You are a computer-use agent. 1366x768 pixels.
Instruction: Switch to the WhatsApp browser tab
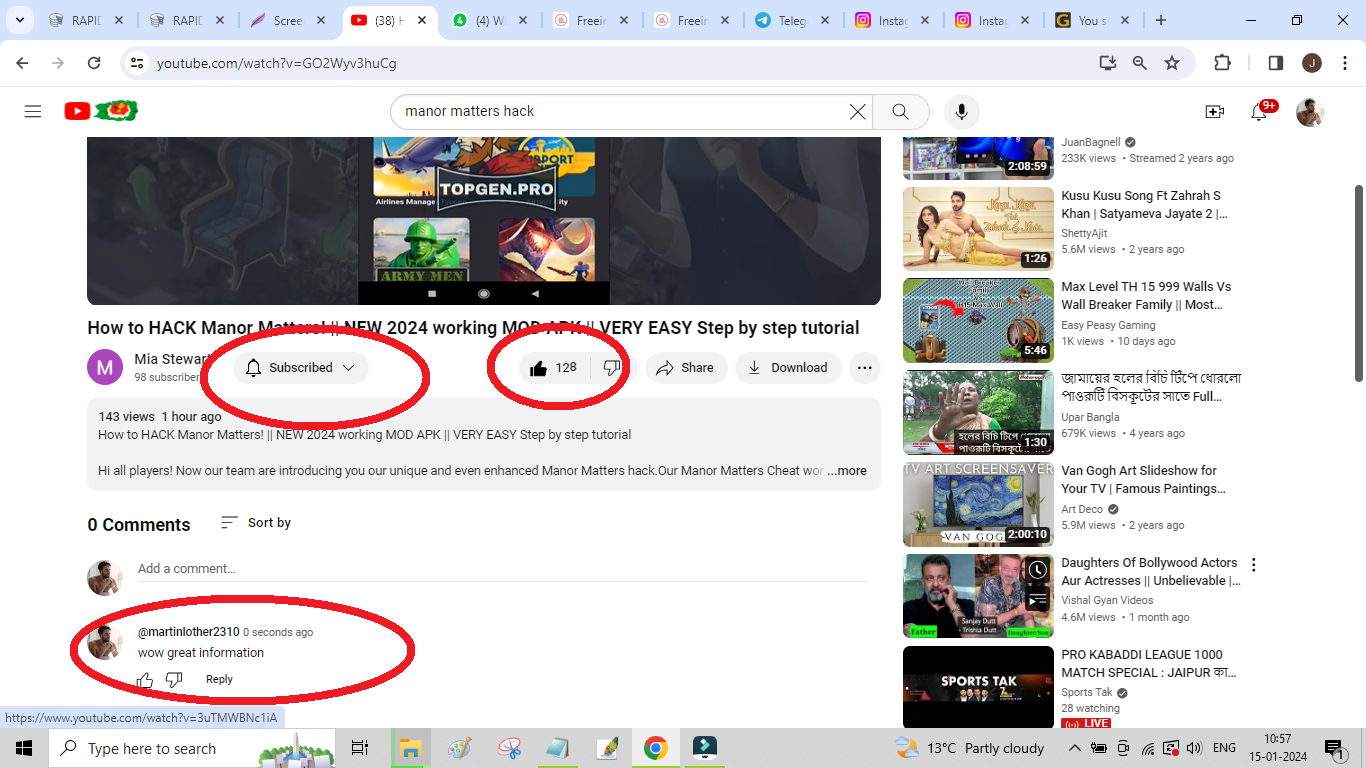point(491,20)
